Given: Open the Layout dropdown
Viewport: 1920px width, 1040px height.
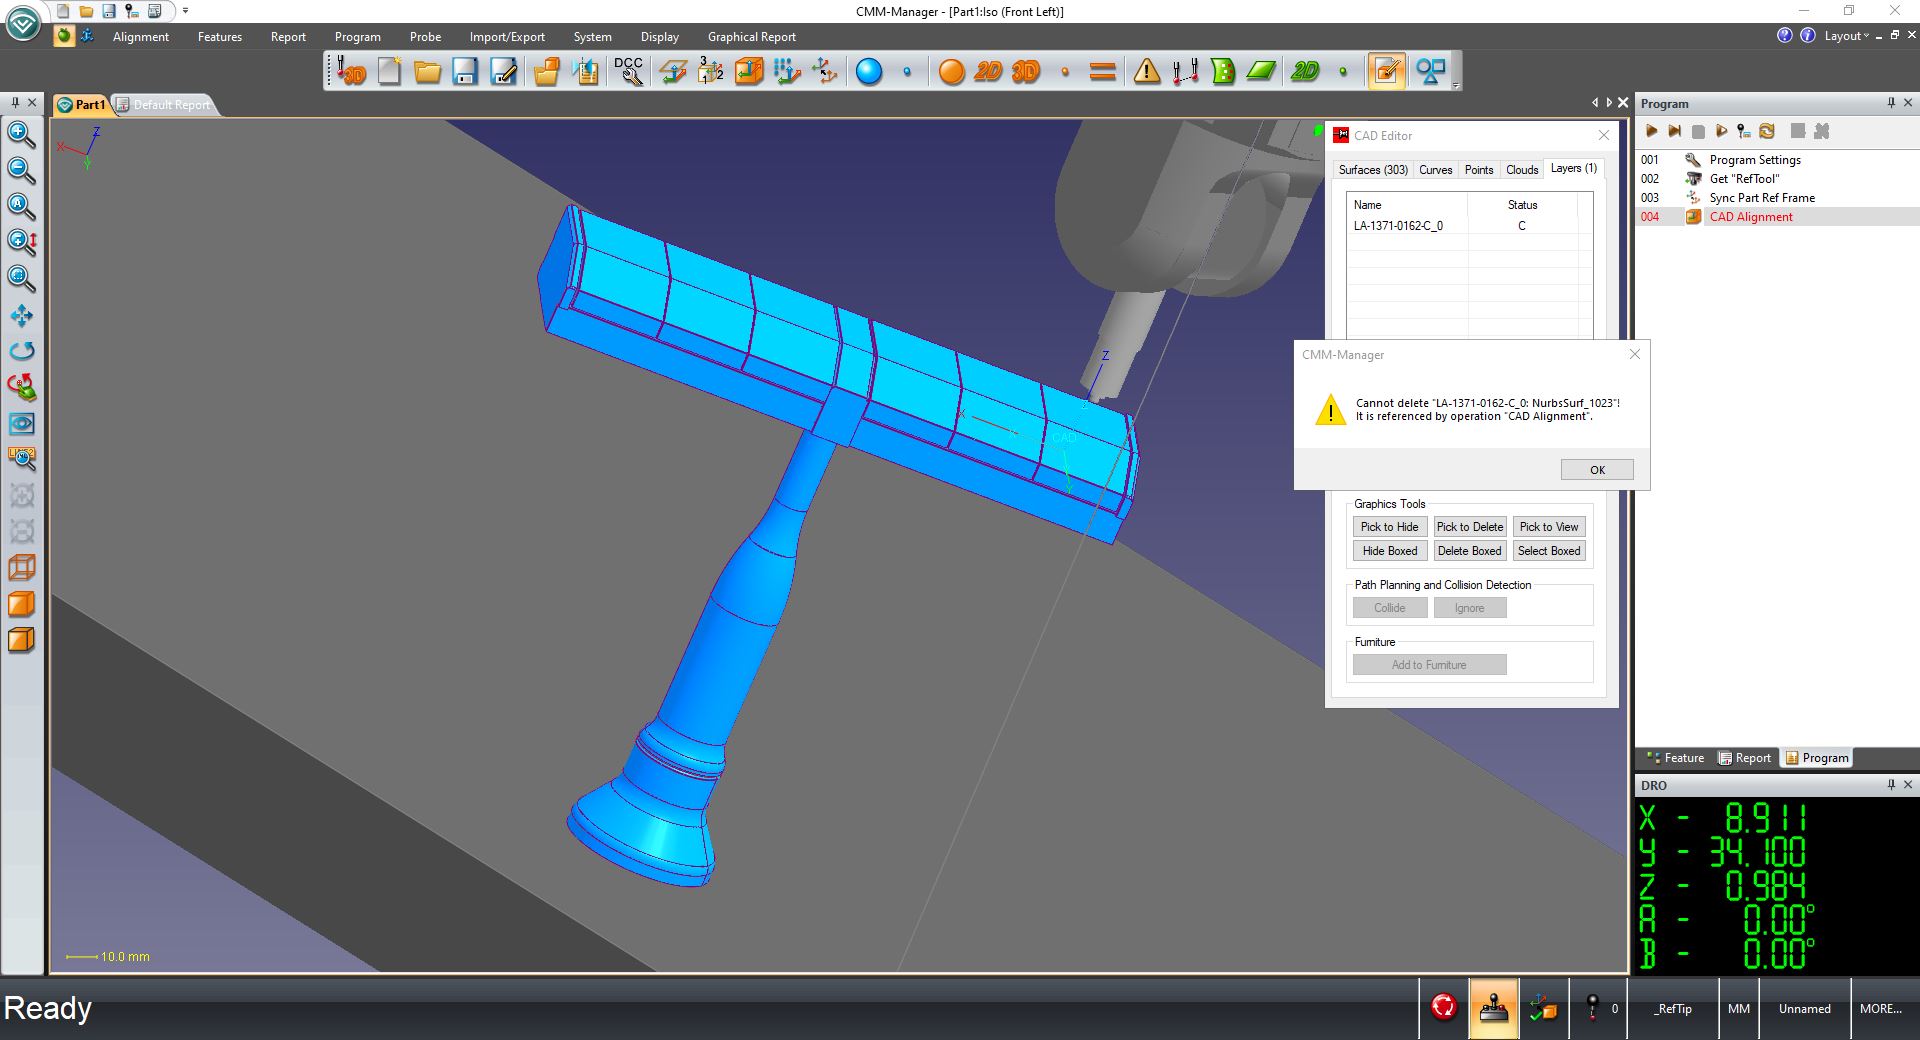Looking at the screenshot, I should click(x=1846, y=36).
